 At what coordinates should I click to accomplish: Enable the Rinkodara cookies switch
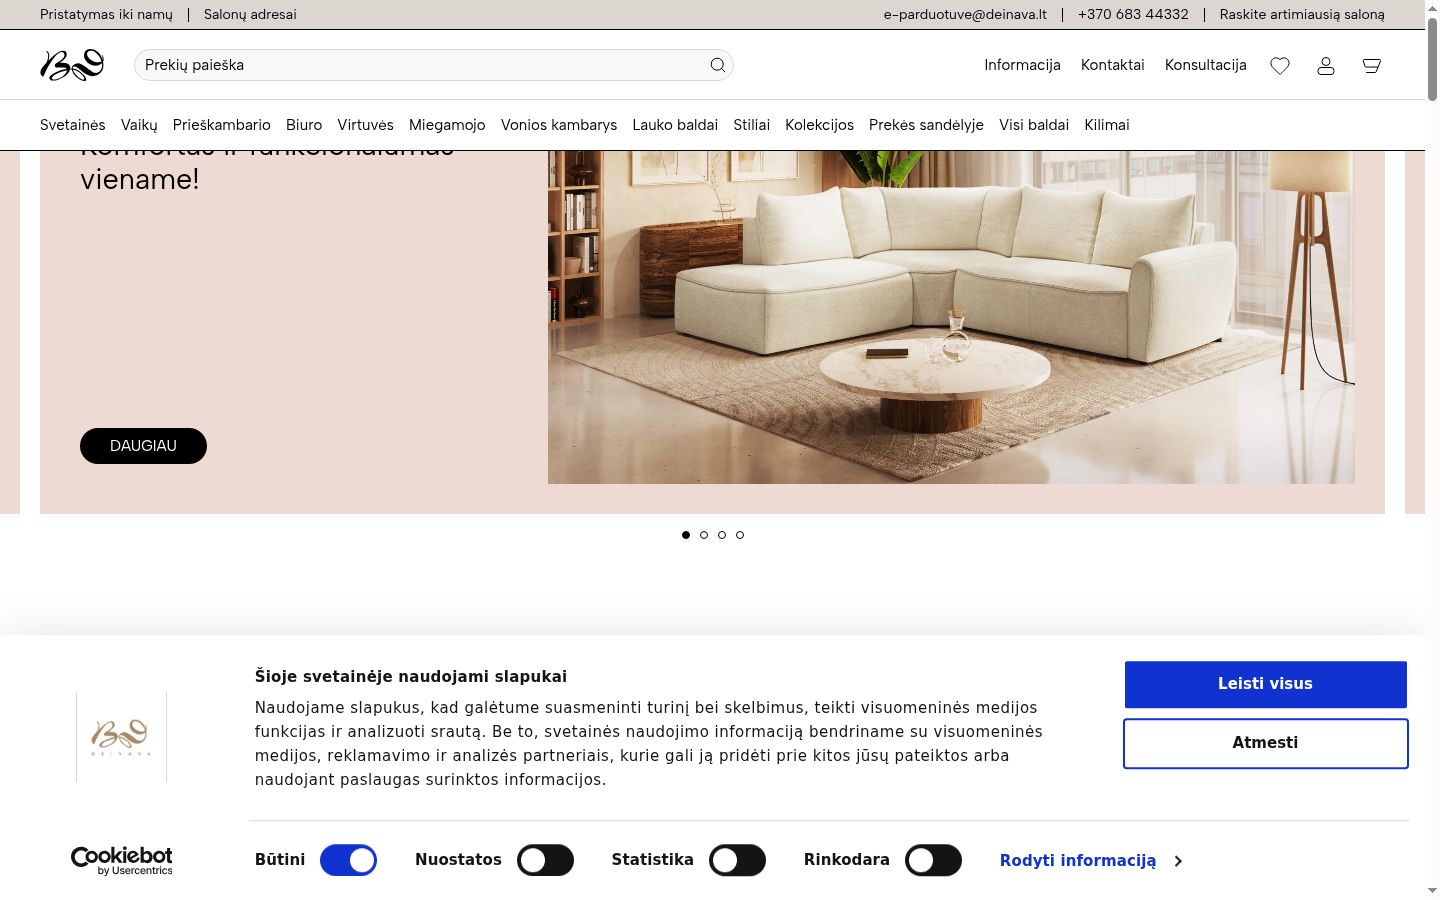933,860
